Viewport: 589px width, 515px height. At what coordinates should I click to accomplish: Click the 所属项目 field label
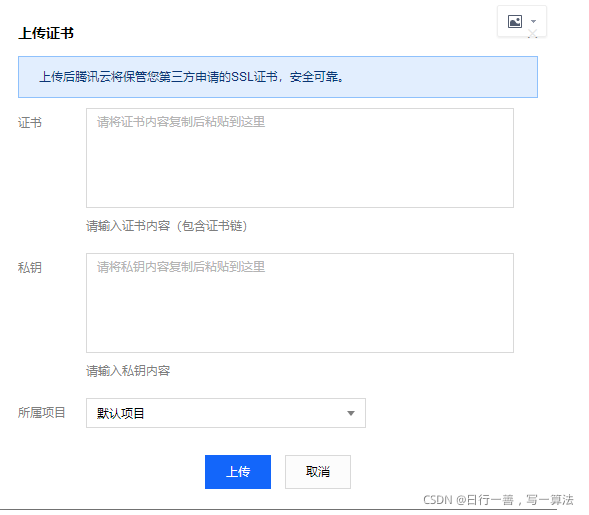(42, 412)
